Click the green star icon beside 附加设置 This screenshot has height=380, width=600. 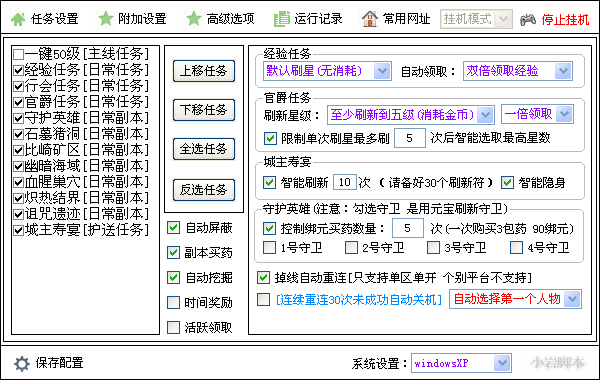click(x=106, y=19)
